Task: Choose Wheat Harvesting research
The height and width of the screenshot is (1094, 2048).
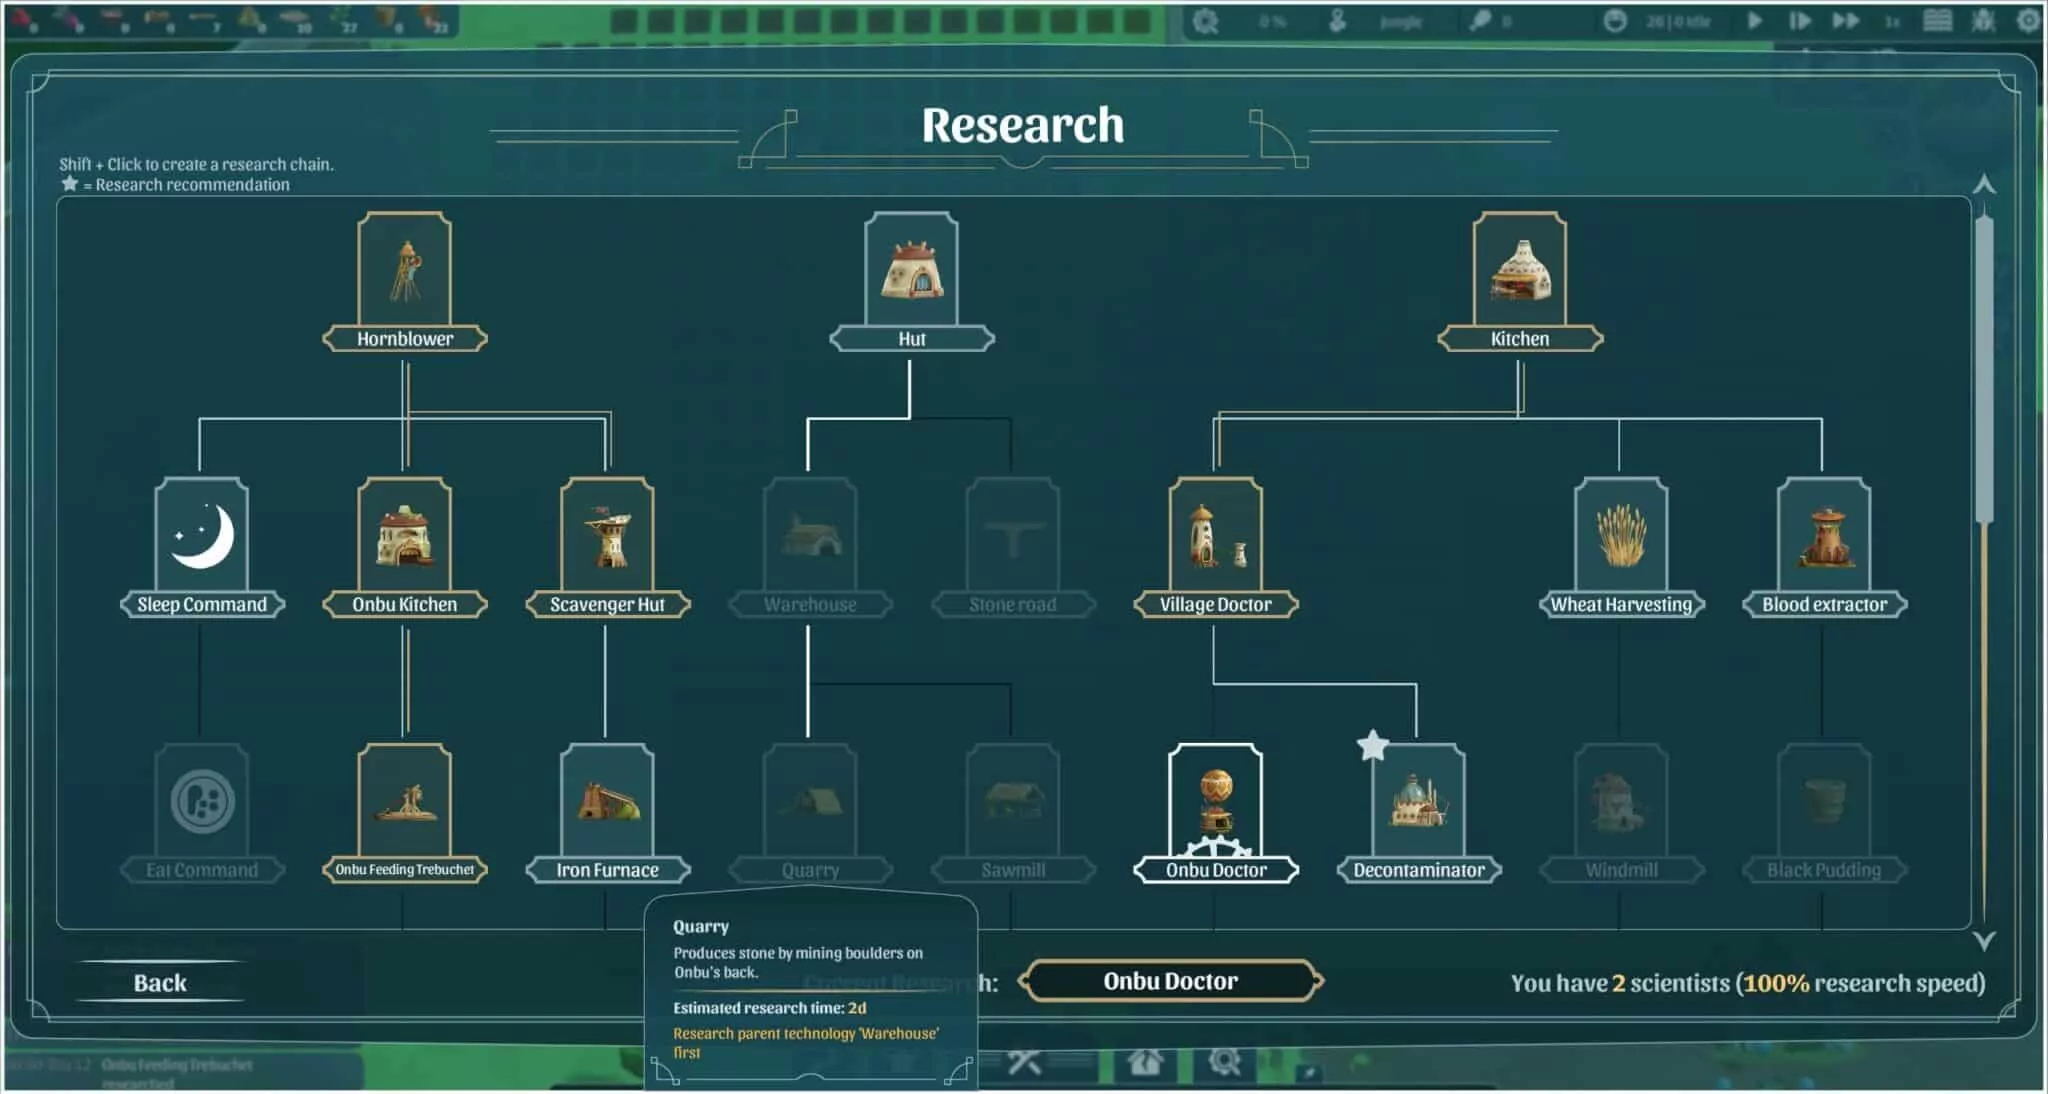Action: 1621,548
